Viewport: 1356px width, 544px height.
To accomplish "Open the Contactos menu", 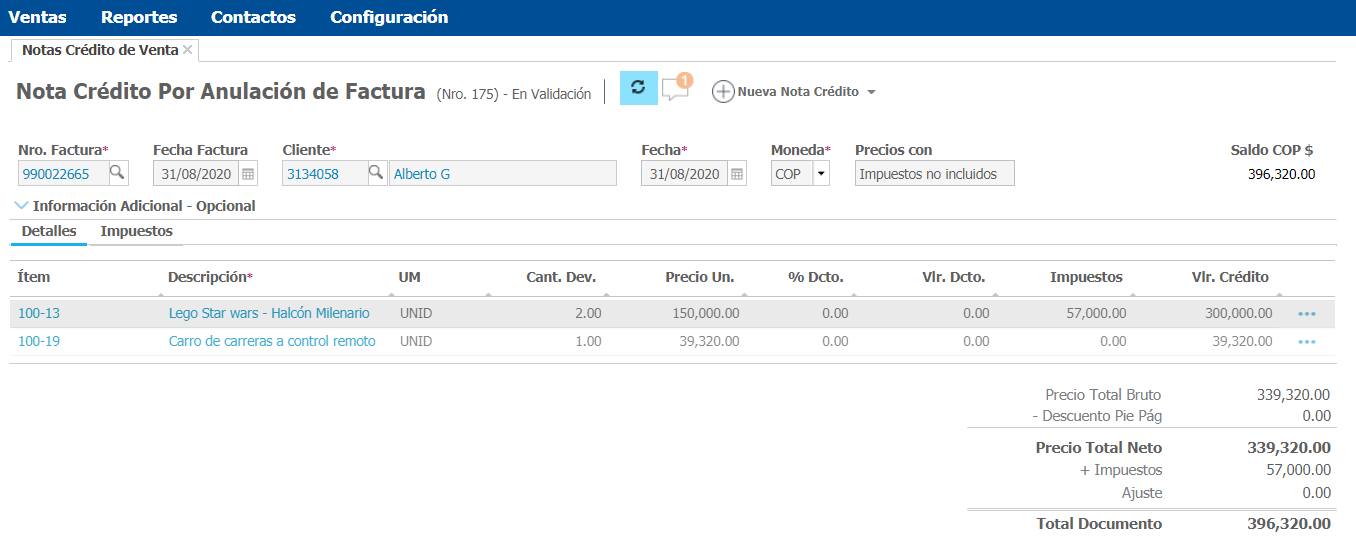I will click(253, 17).
